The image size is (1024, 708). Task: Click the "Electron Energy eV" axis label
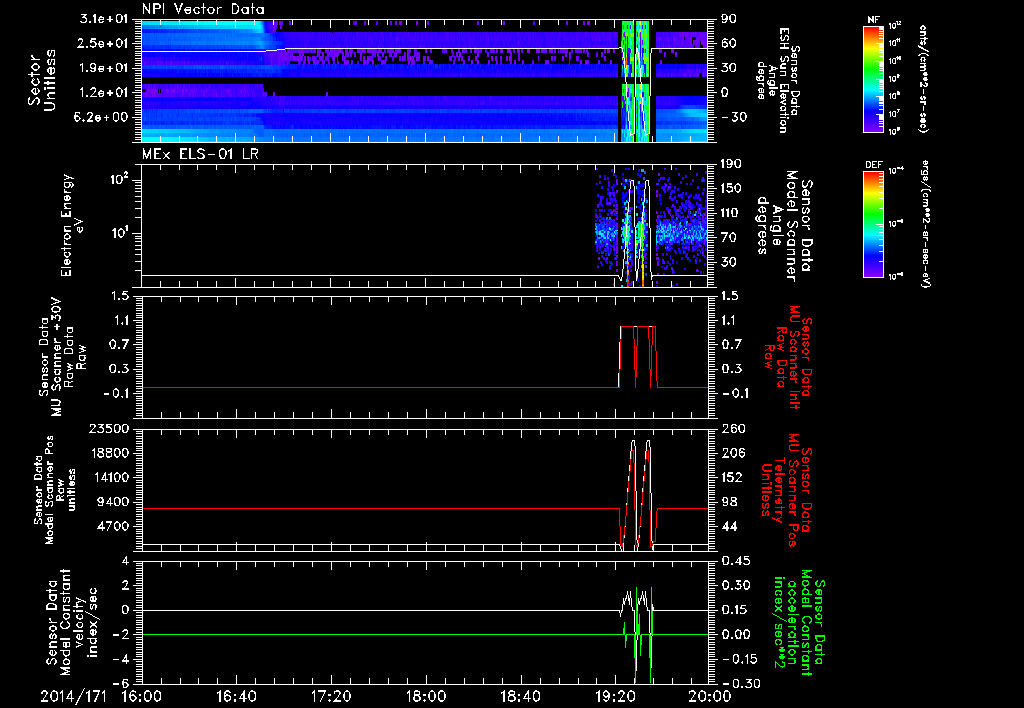tap(73, 225)
